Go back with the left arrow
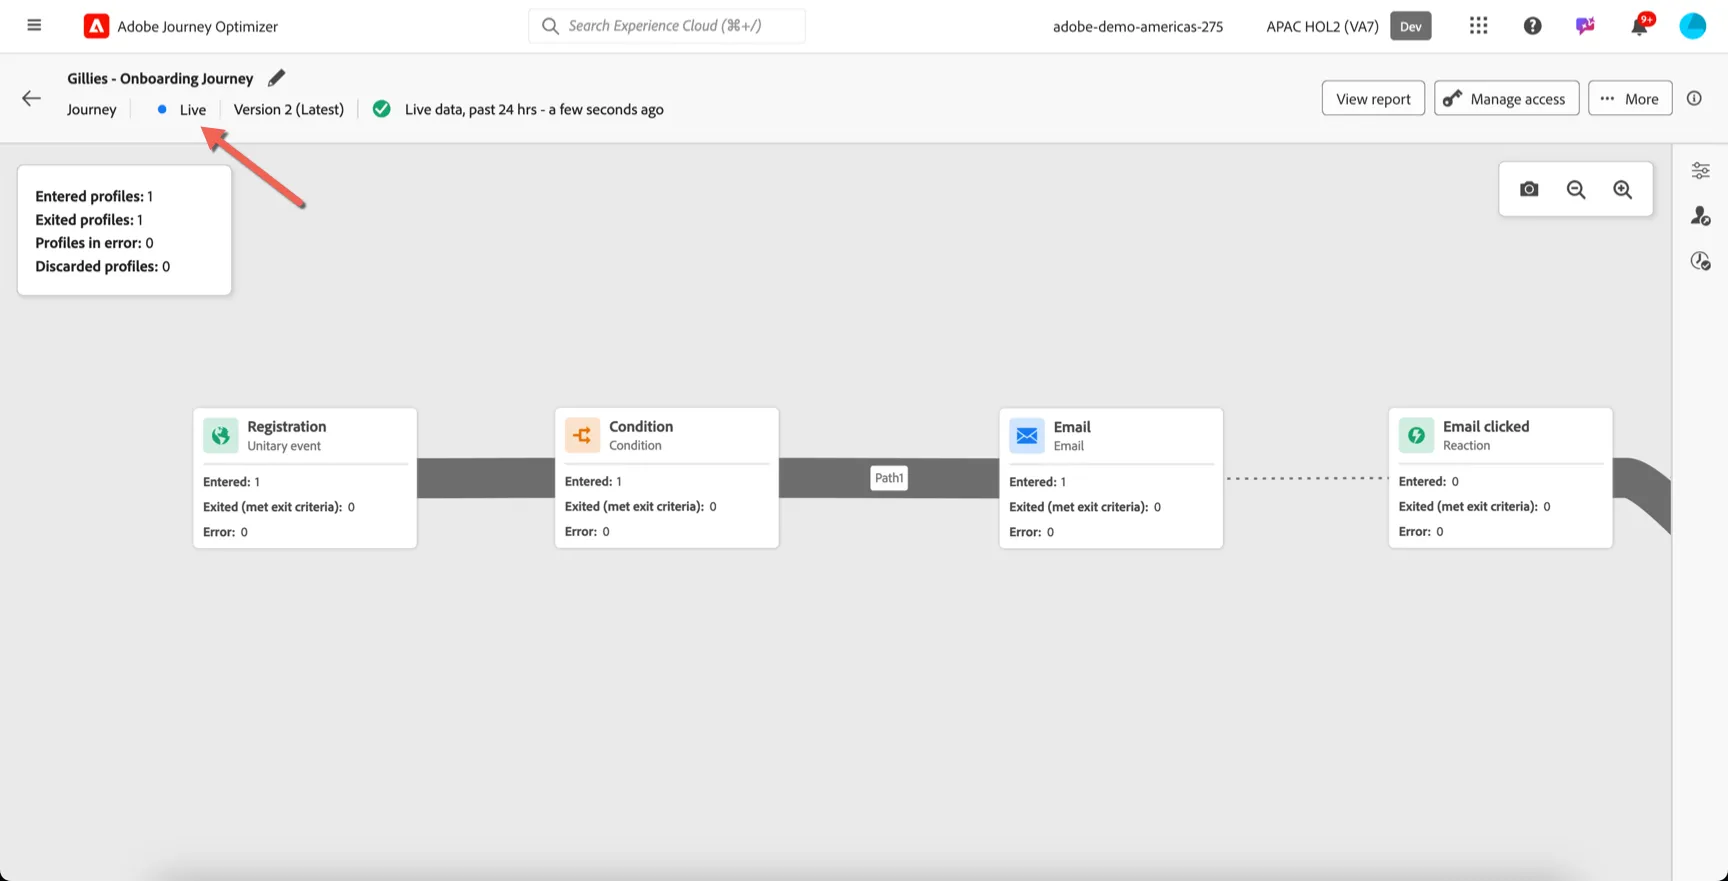Screen dimensions: 1728x881 click(31, 98)
